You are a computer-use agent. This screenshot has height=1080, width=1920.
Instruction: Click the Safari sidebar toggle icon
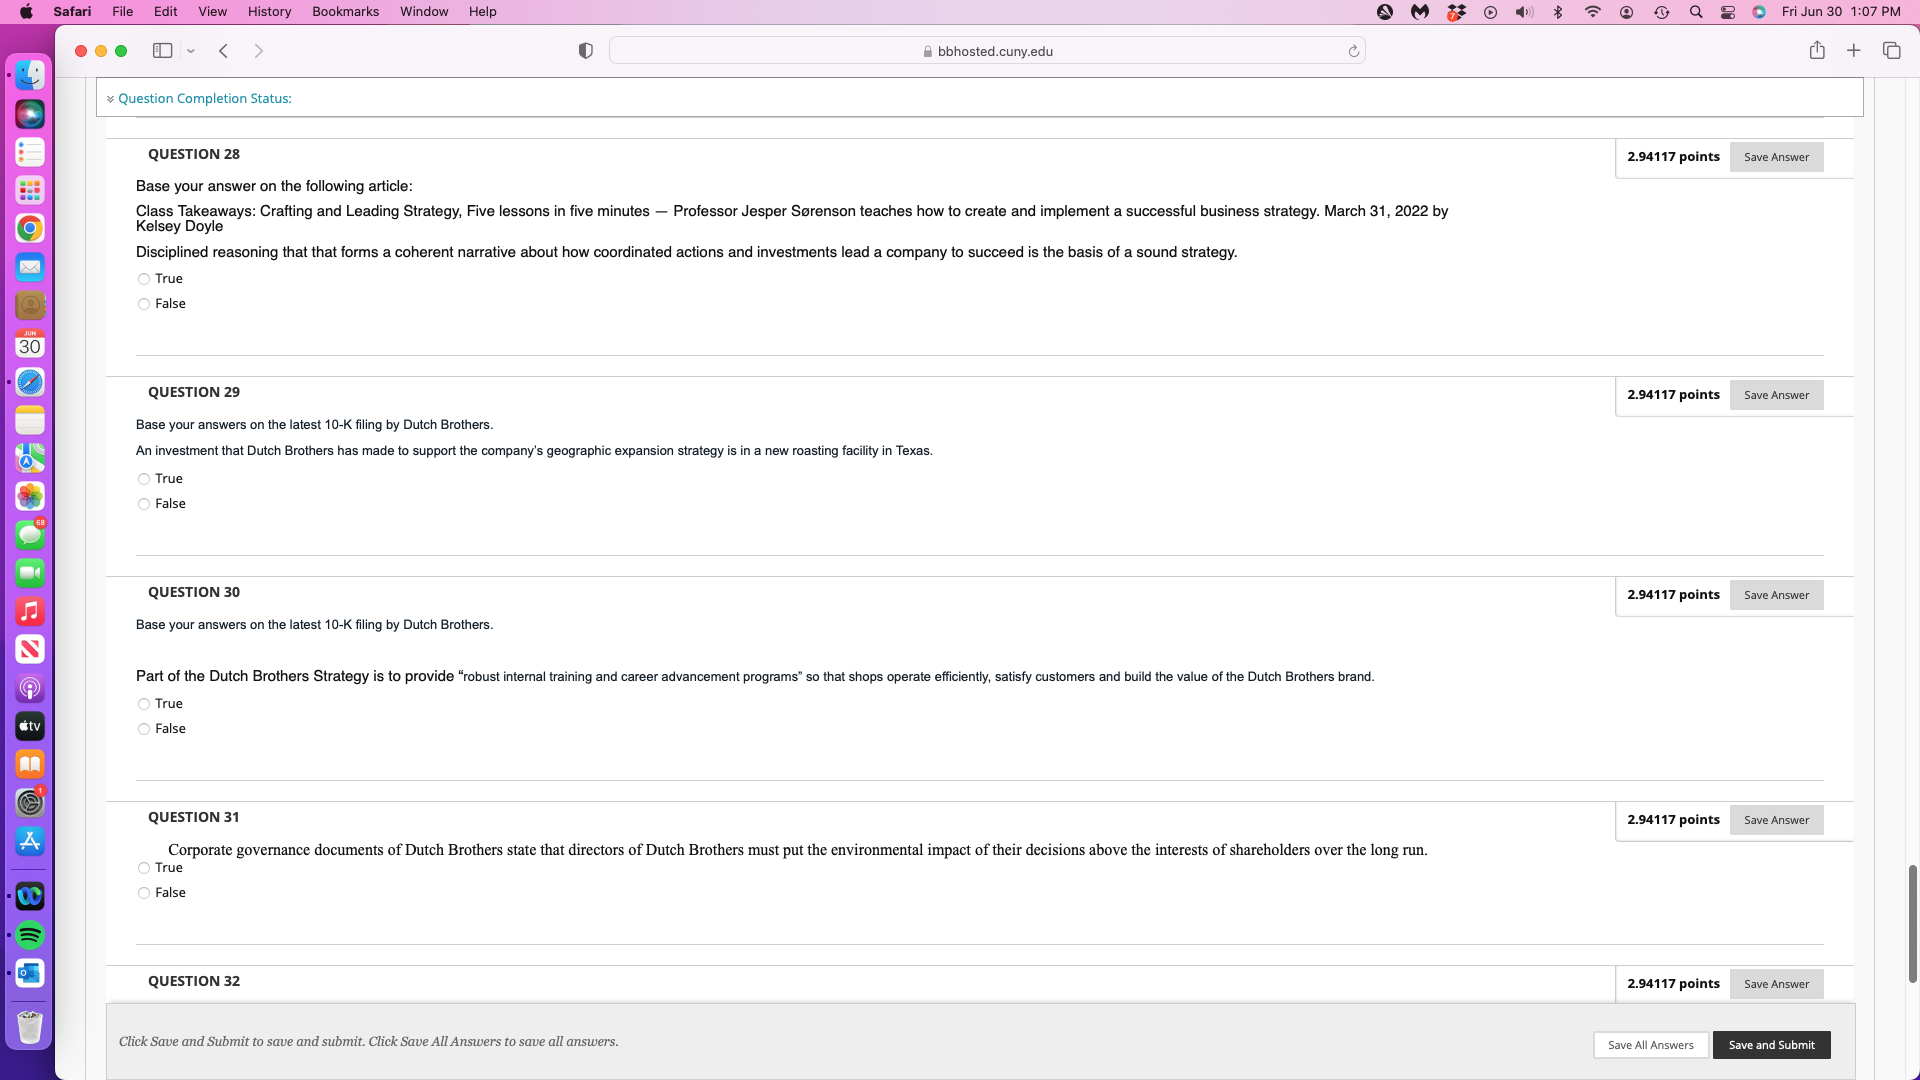point(162,51)
